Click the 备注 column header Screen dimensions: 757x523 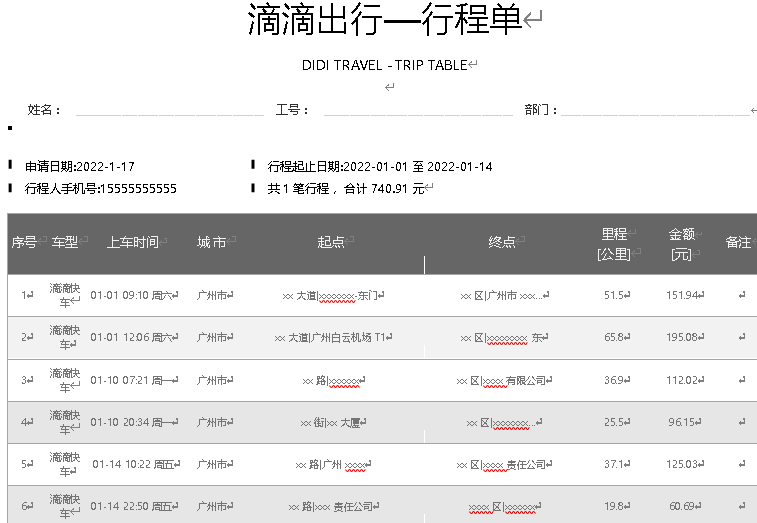(x=738, y=242)
